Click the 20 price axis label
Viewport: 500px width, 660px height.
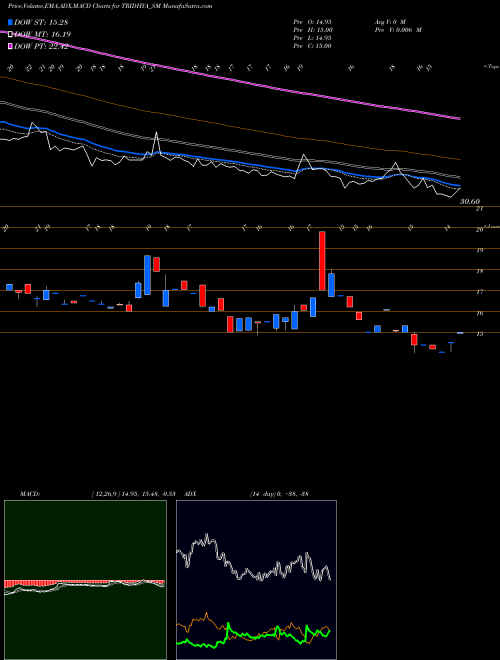point(479,229)
